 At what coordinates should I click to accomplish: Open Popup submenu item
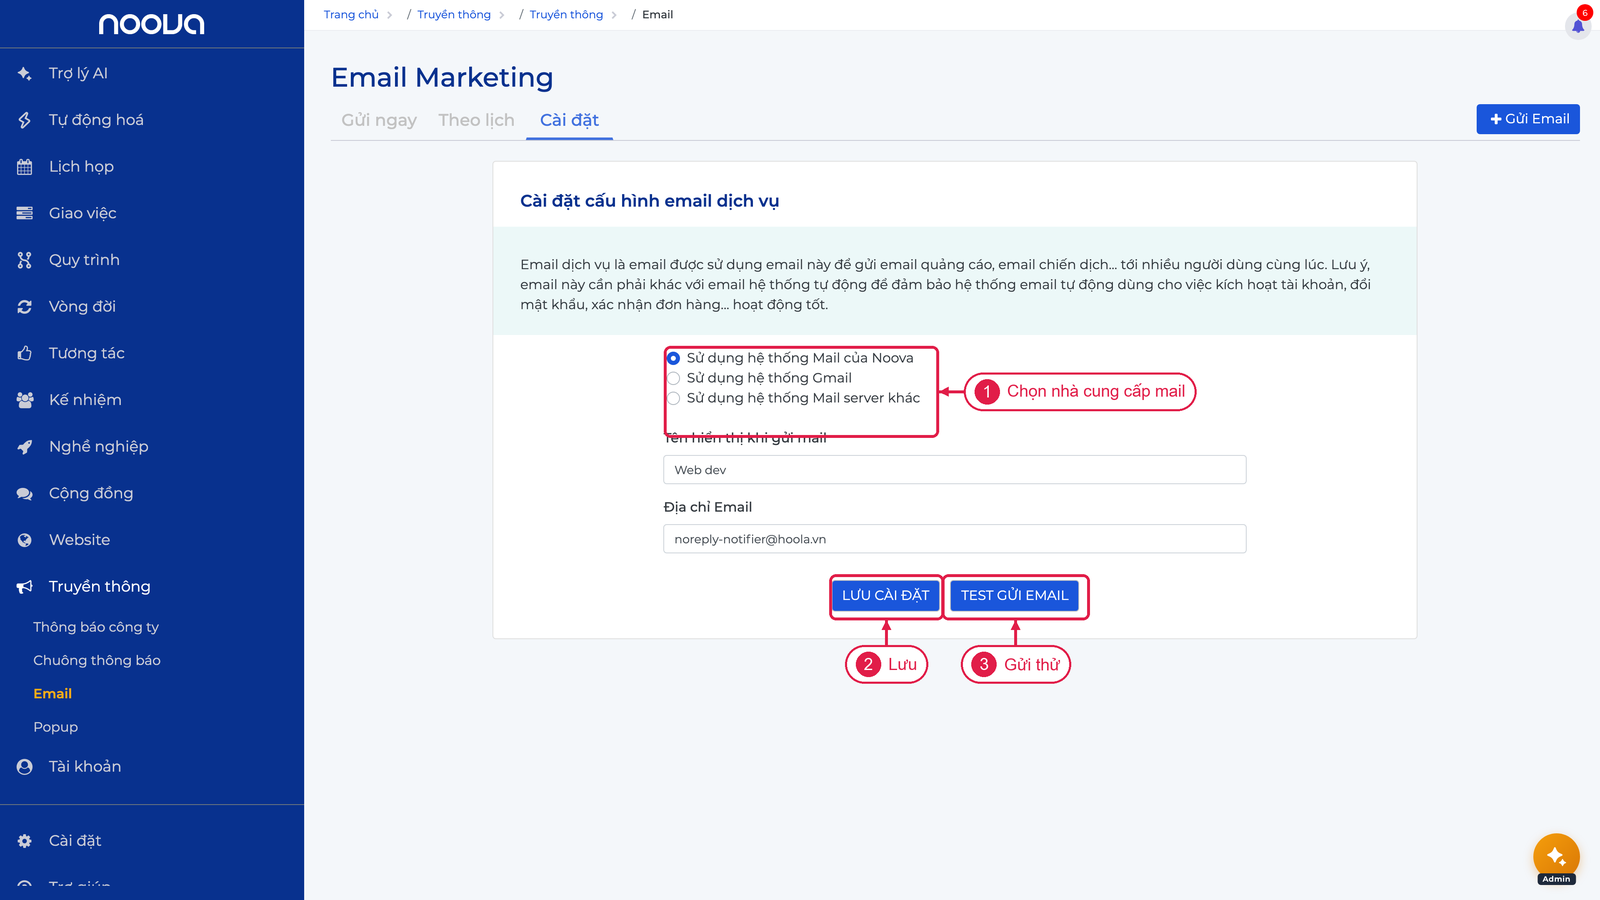click(56, 727)
